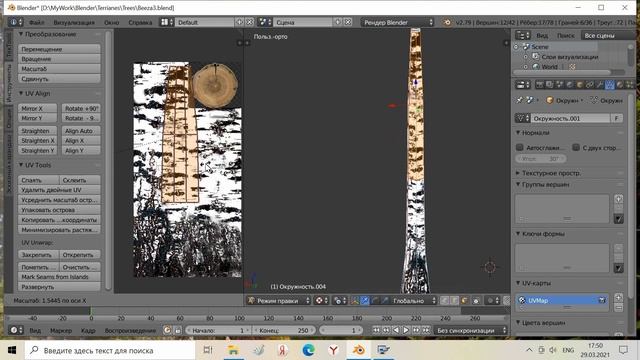
Task: Open the Воспроизведение menu in timeline
Action: tap(130, 330)
